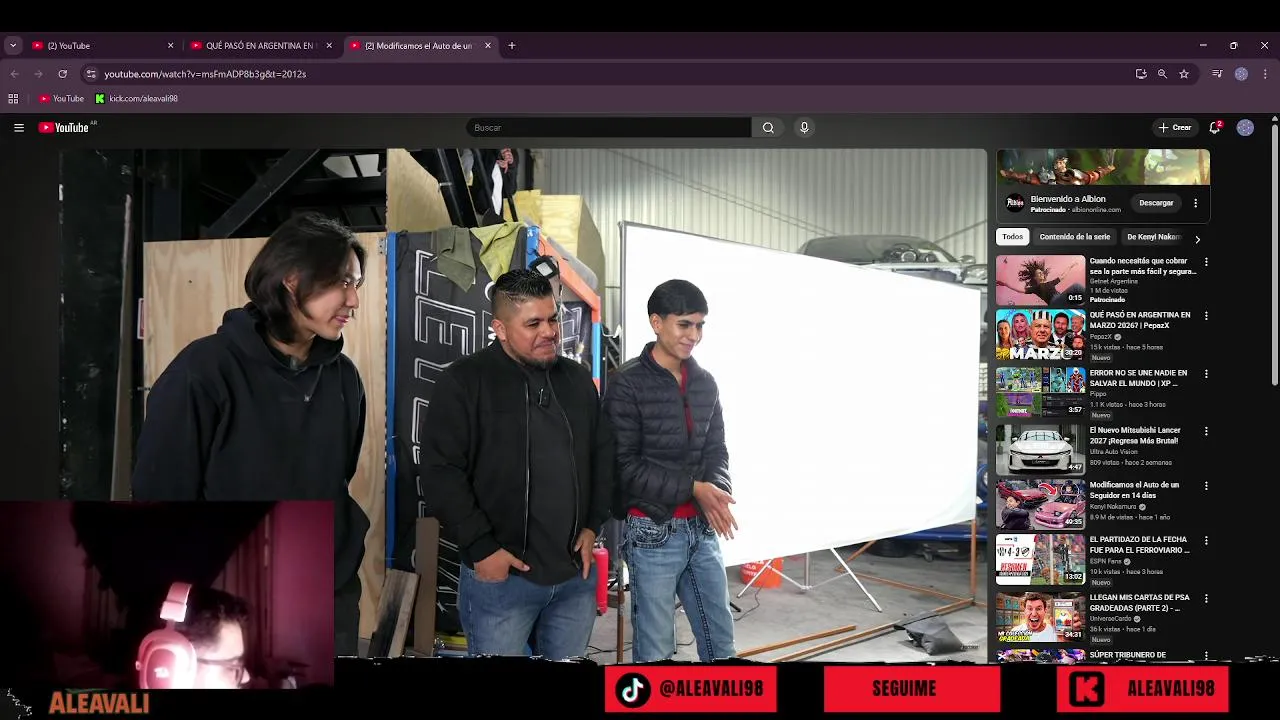Open the apps grid in bookmarks bar

coord(13,99)
